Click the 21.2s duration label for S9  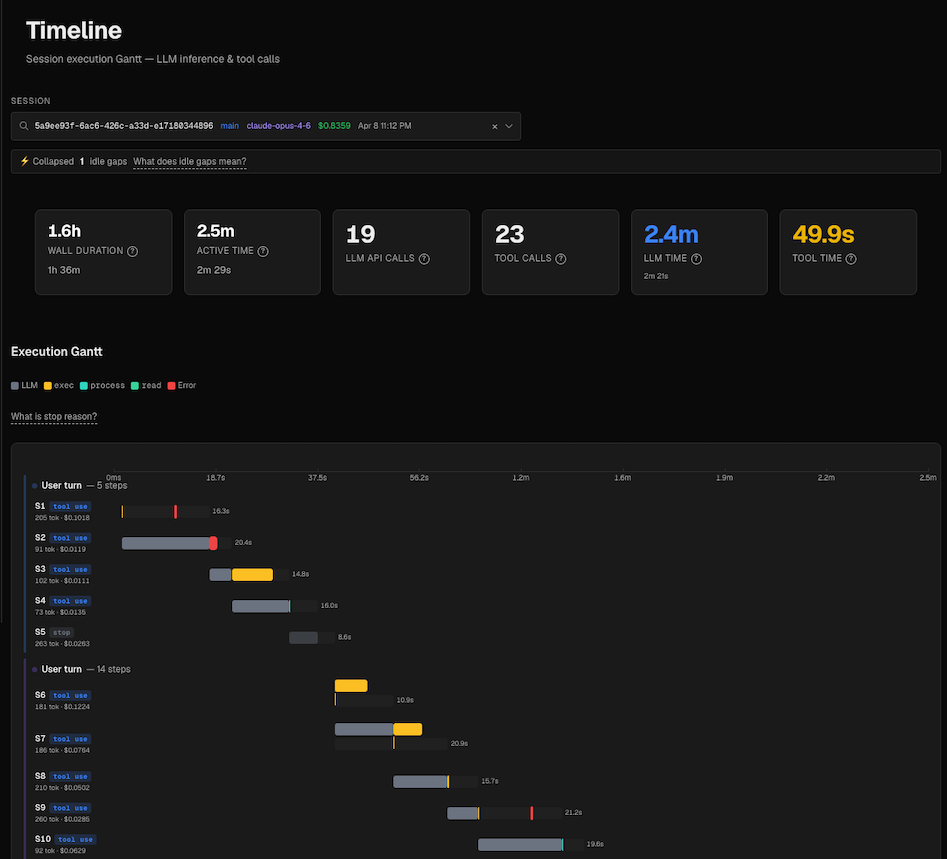click(573, 812)
